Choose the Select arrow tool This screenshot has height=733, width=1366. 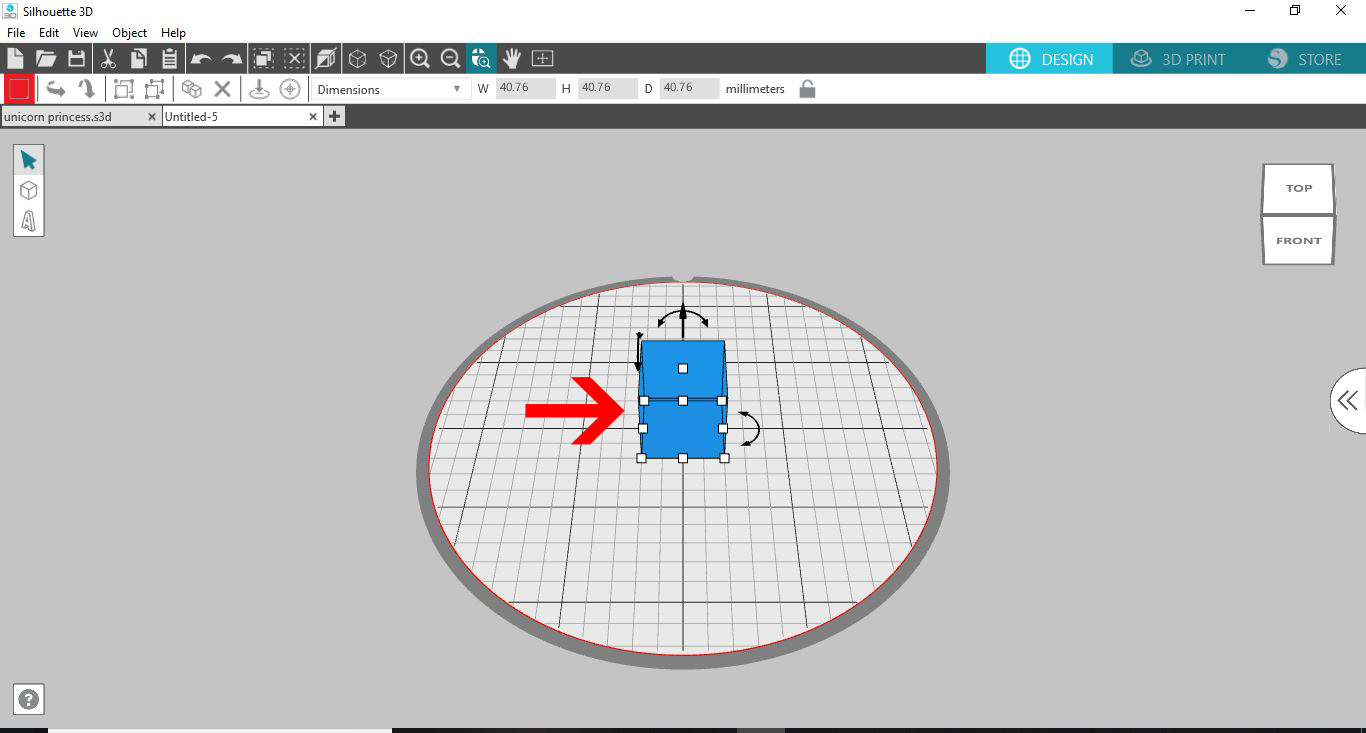click(x=28, y=160)
